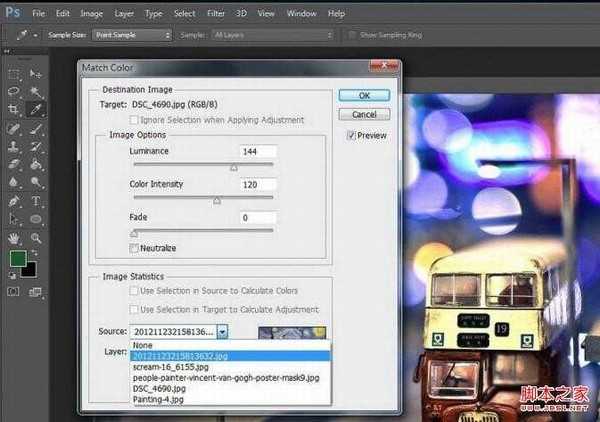Viewport: 600px width, 422px height.
Task: Click the Luminance slider handle
Action: (234, 167)
